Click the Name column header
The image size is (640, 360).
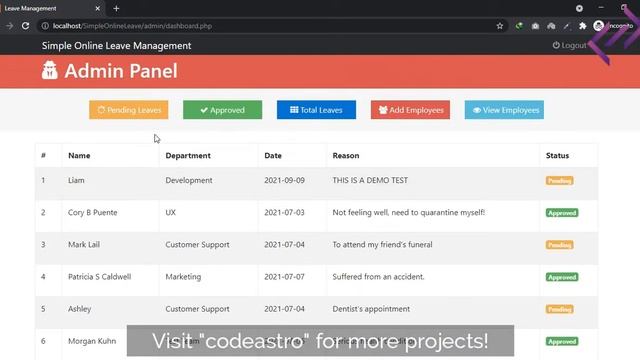(x=79, y=156)
